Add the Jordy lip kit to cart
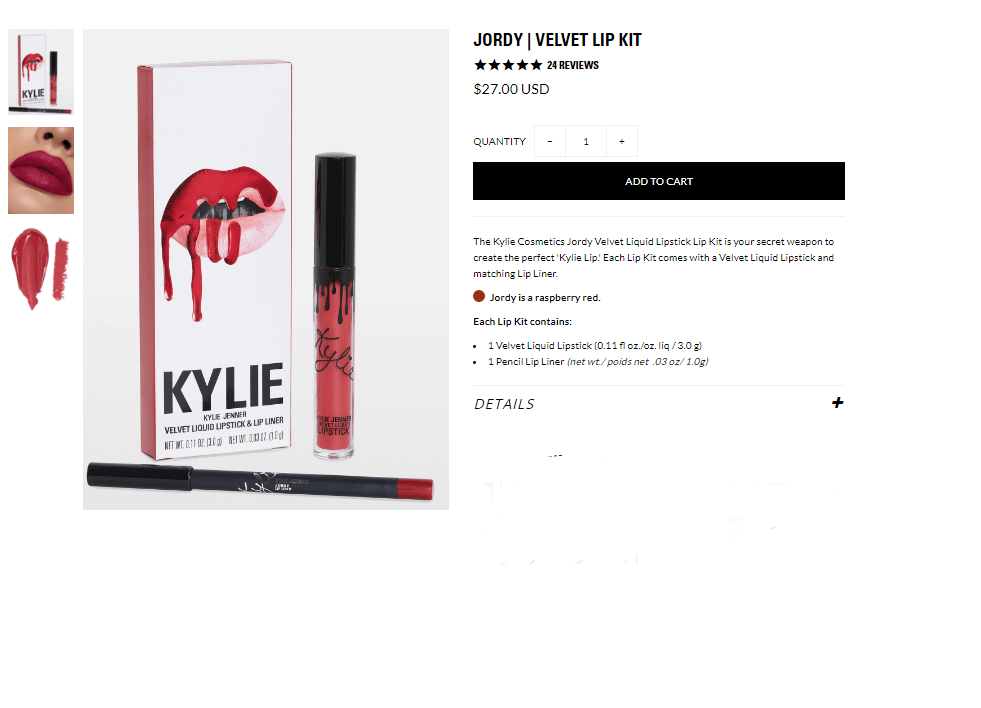The image size is (981, 708). pos(658,181)
